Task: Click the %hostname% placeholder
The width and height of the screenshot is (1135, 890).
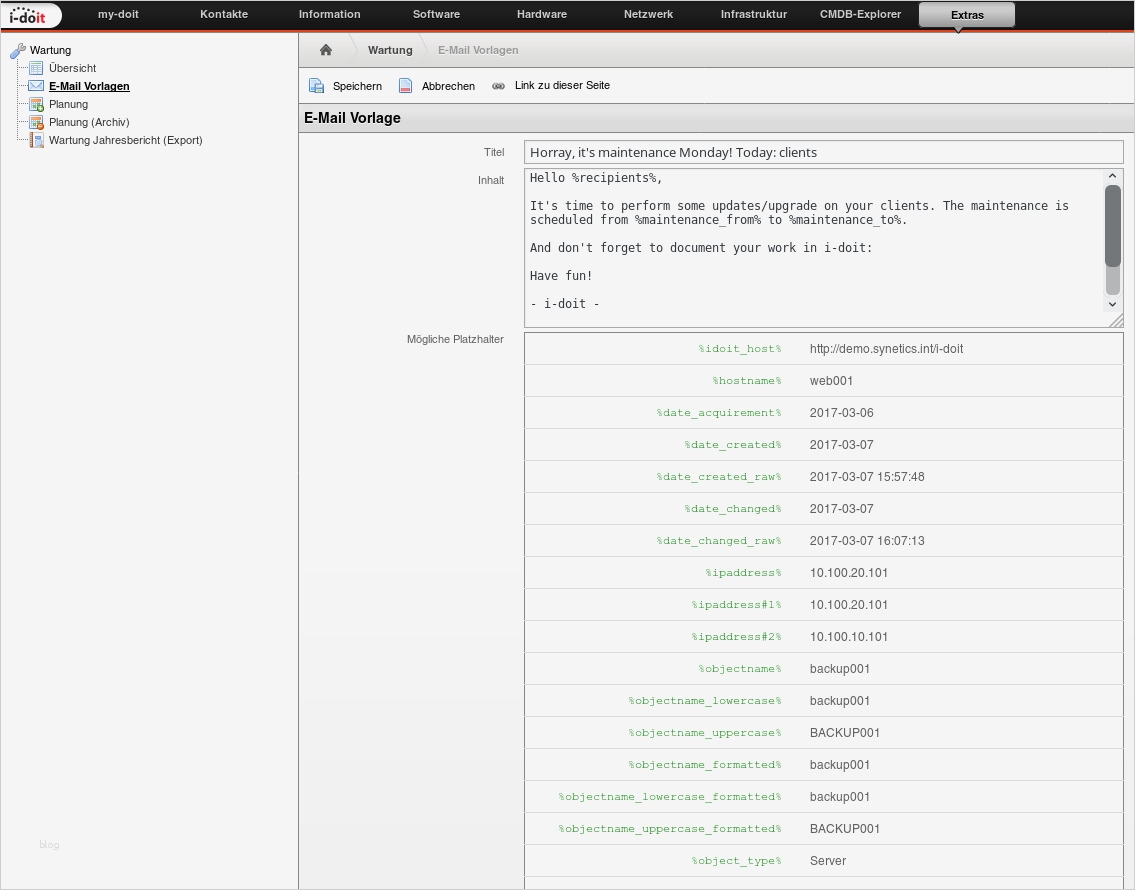Action: 747,381
